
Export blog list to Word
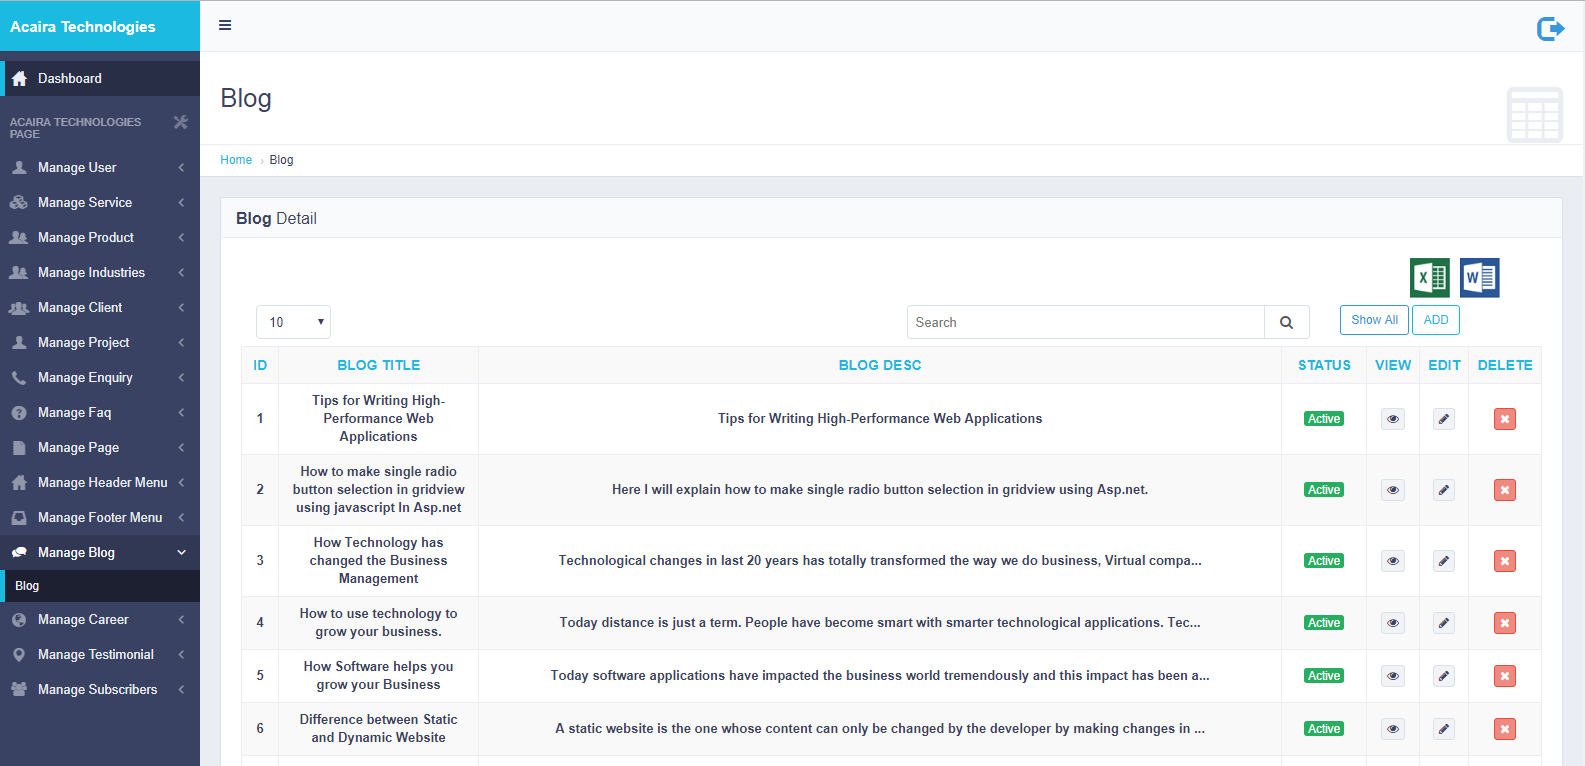click(x=1479, y=278)
